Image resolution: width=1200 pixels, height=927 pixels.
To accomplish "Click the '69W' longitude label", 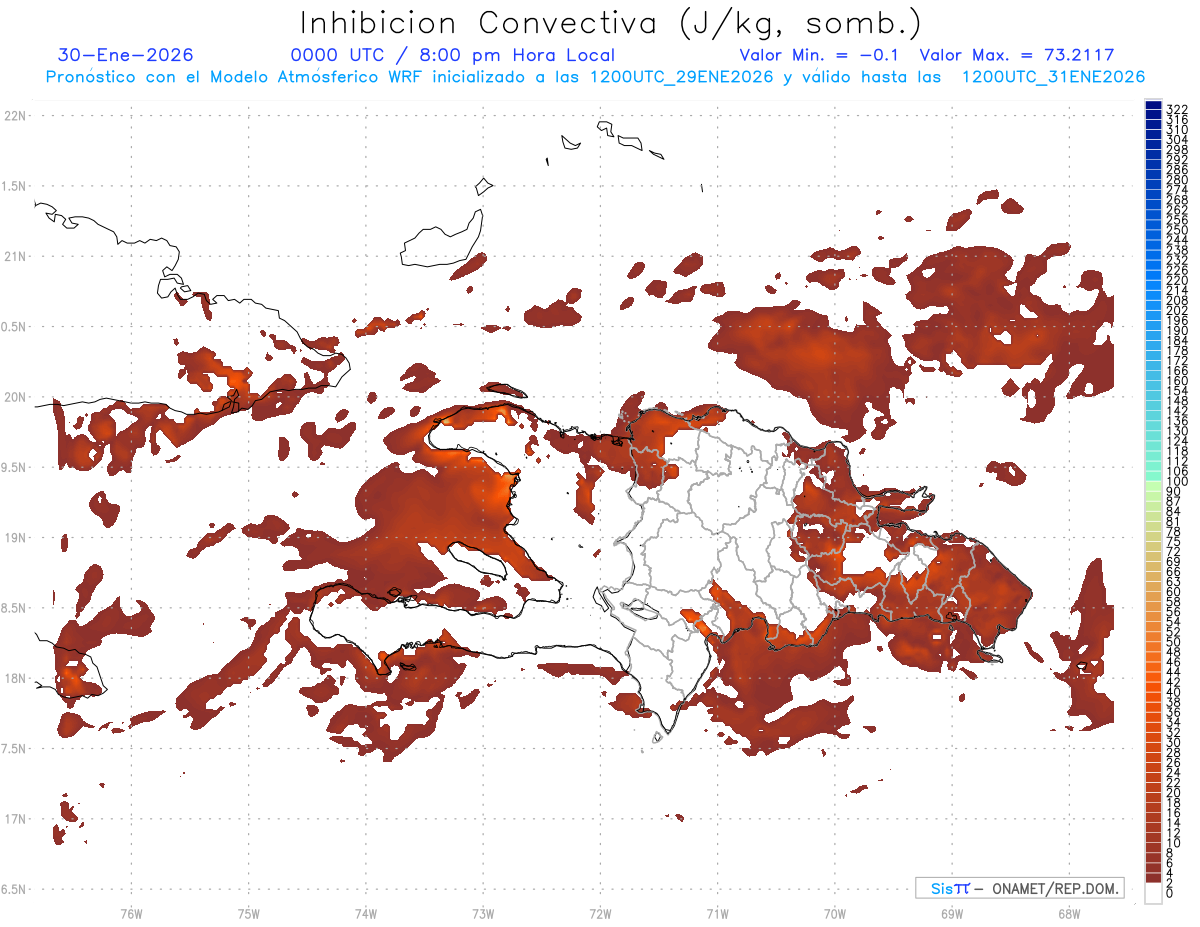I will click(x=952, y=913).
